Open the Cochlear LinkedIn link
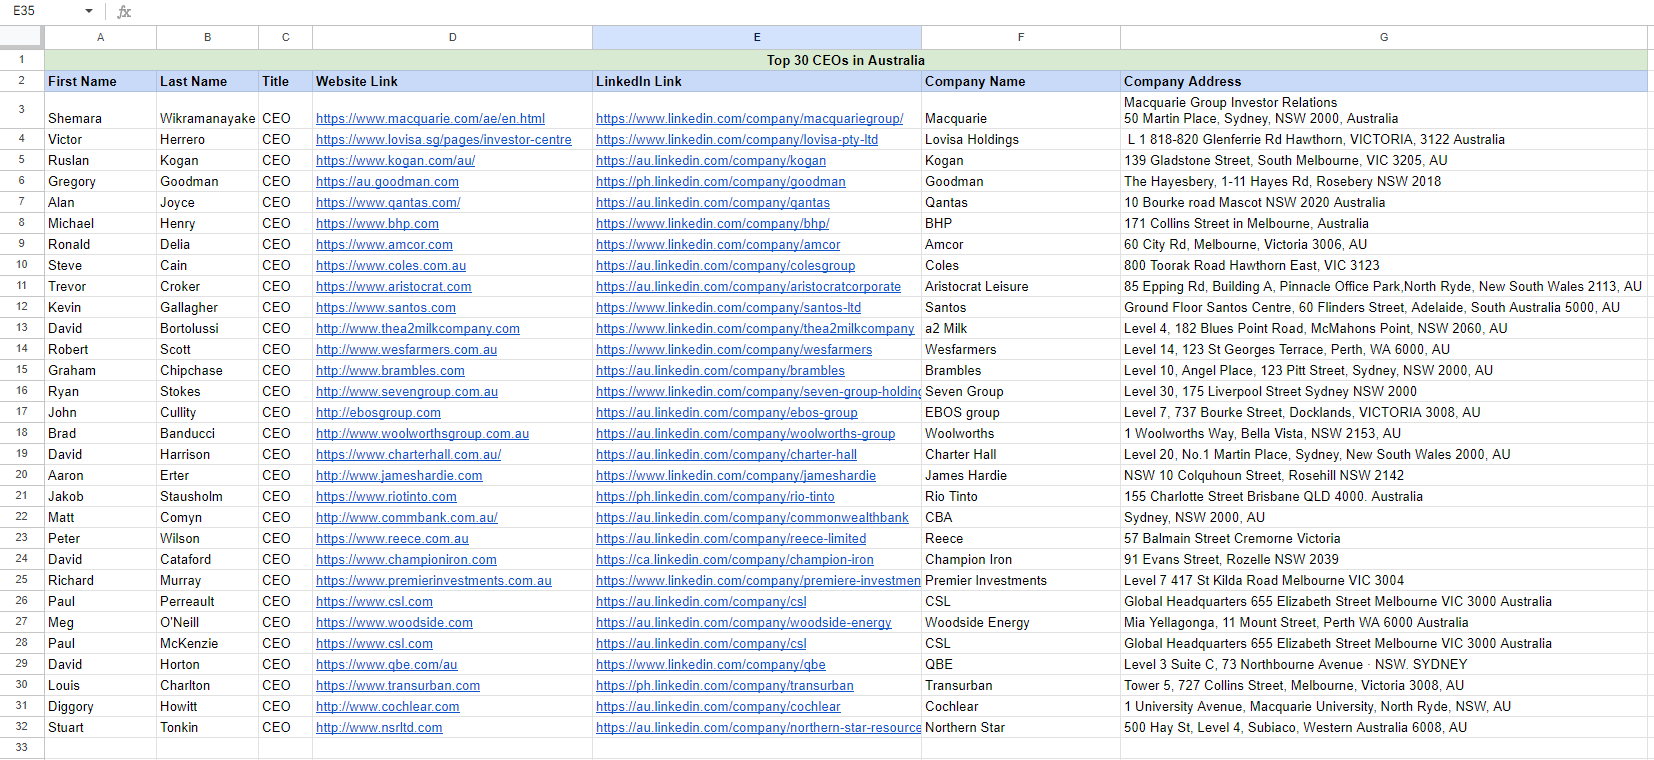The image size is (1654, 760). coord(718,707)
